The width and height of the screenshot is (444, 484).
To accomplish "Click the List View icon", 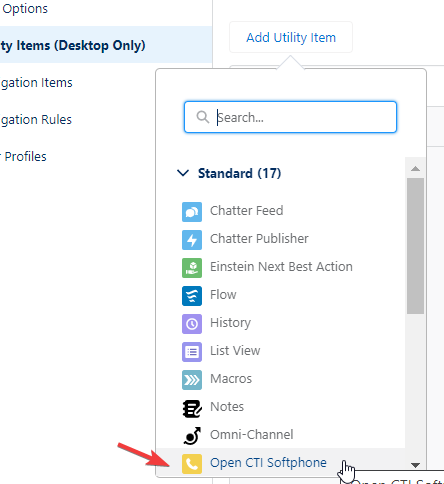I will [x=192, y=352].
